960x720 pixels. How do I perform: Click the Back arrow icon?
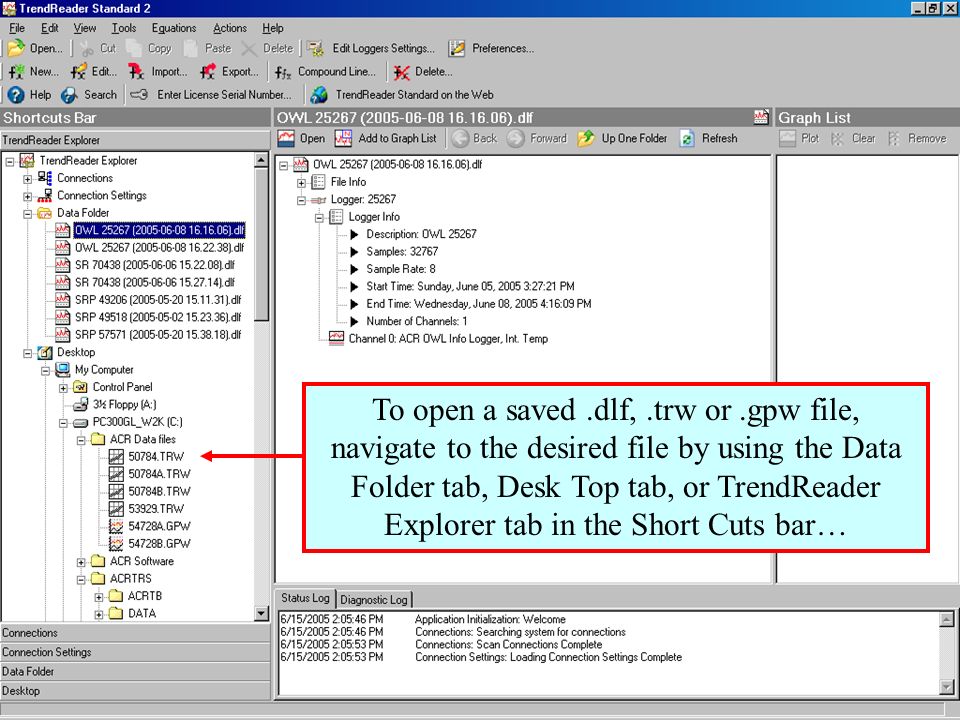click(460, 138)
